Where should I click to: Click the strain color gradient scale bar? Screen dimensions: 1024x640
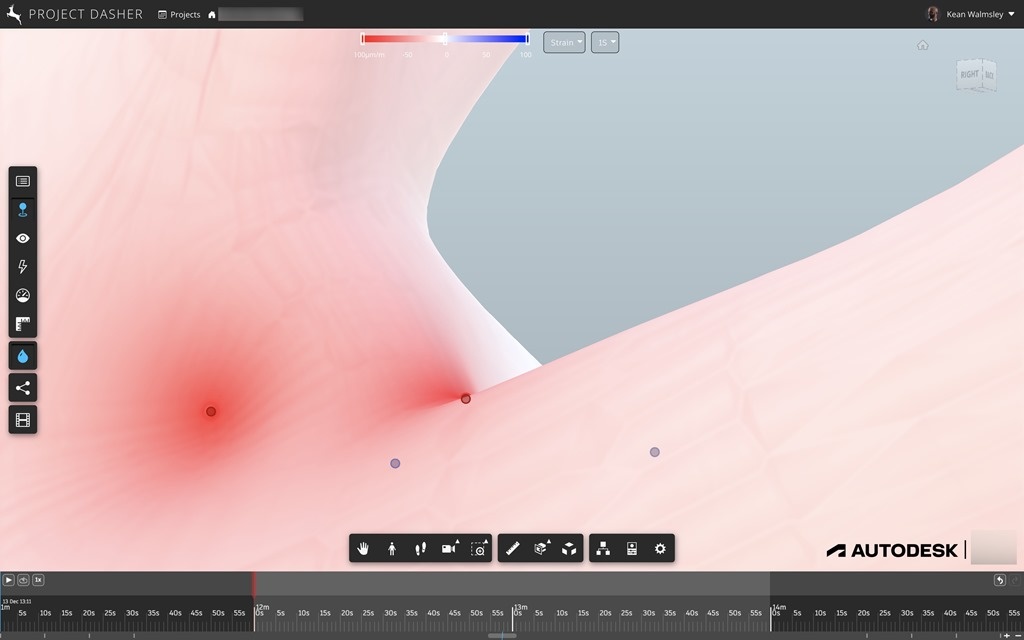point(445,39)
